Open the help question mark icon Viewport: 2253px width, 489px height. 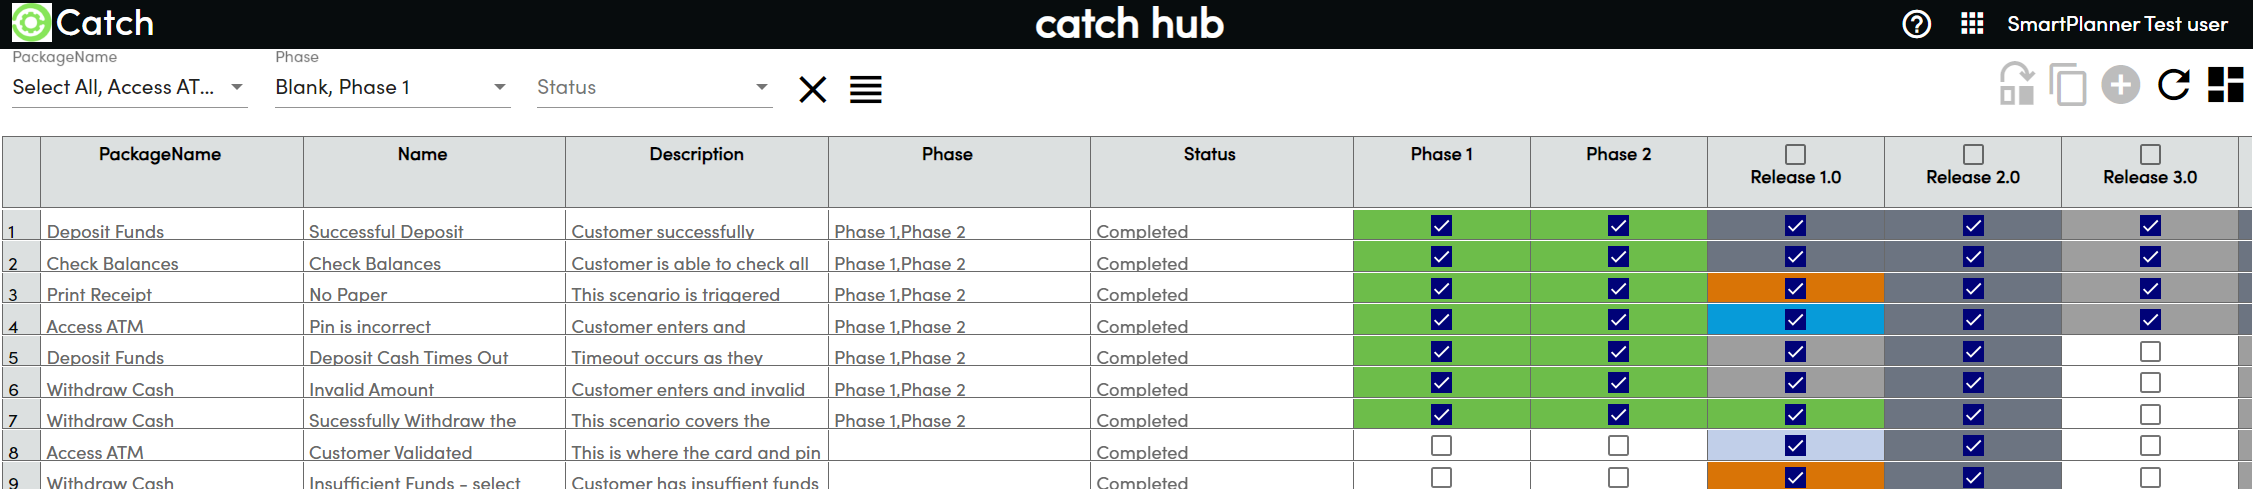[x=1916, y=24]
